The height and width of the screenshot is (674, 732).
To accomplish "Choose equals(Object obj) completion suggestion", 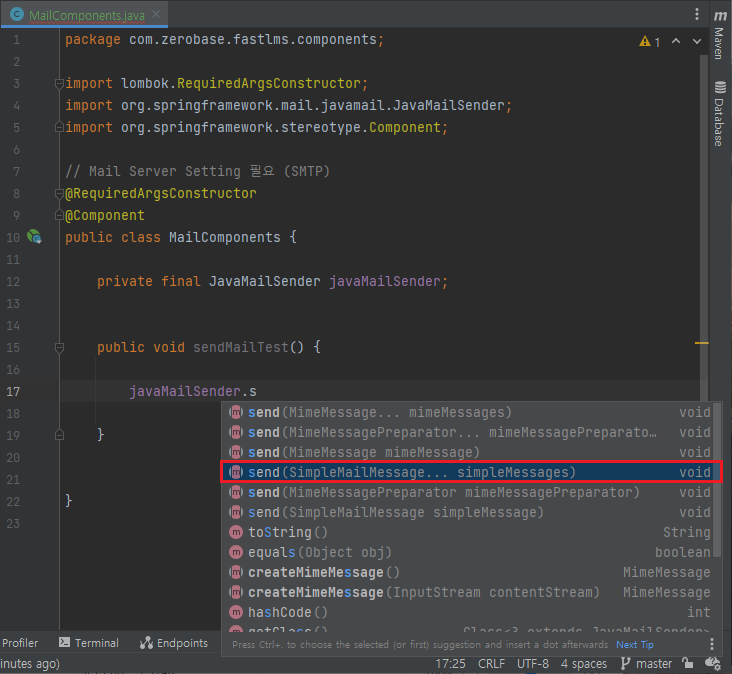I will coord(469,552).
